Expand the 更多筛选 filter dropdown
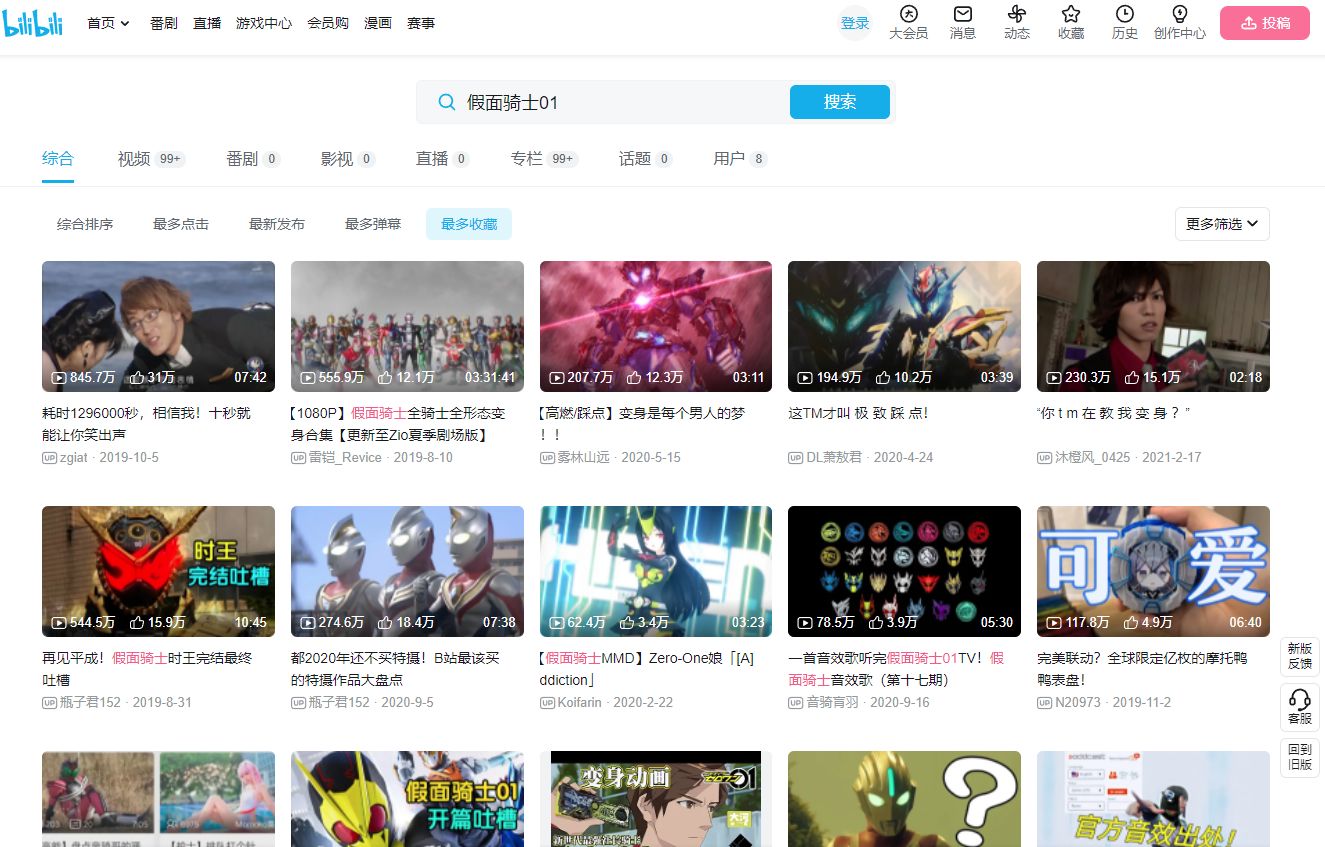The height and width of the screenshot is (847, 1325). 1222,224
